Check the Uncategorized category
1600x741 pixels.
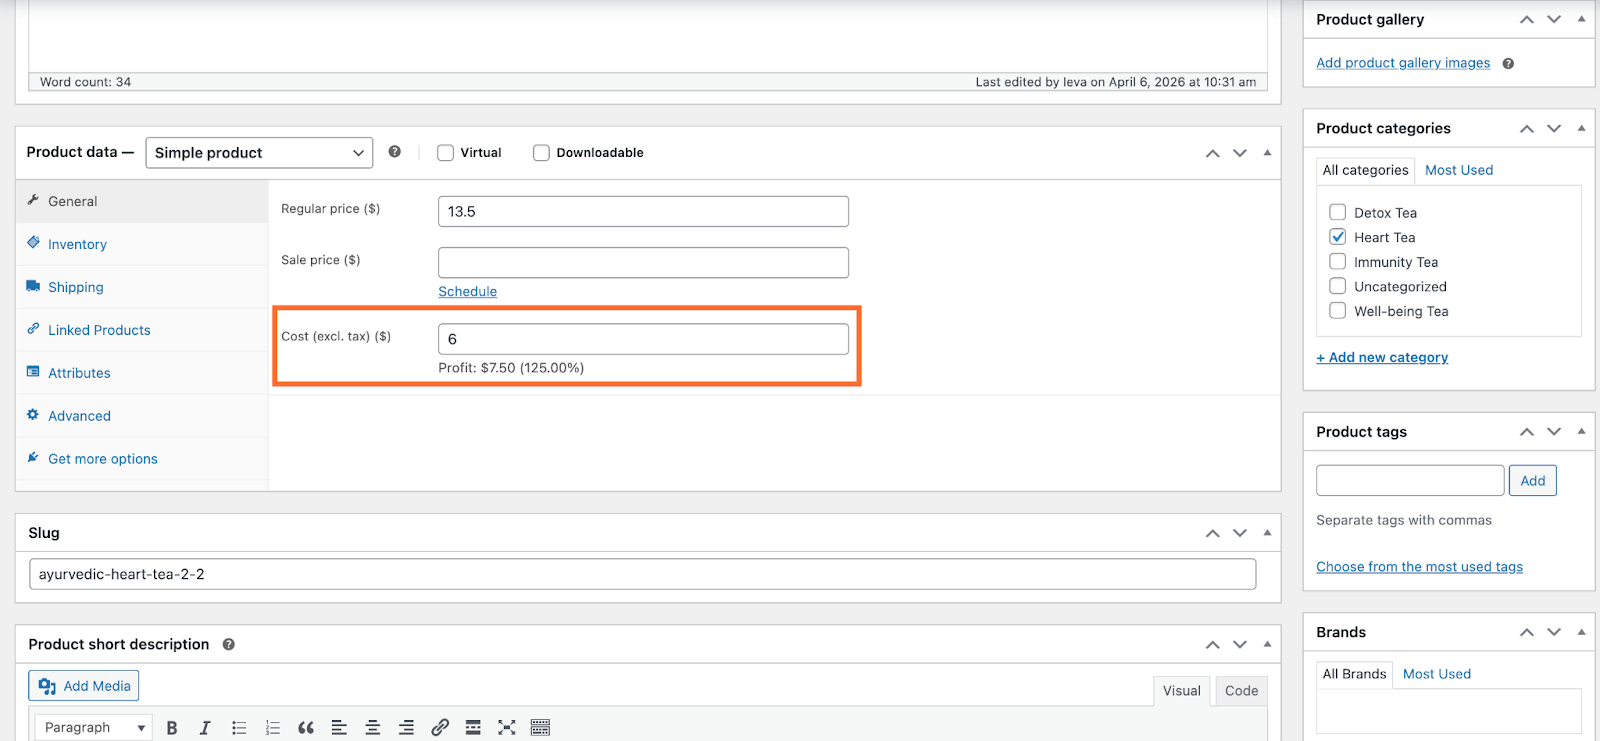click(1337, 286)
